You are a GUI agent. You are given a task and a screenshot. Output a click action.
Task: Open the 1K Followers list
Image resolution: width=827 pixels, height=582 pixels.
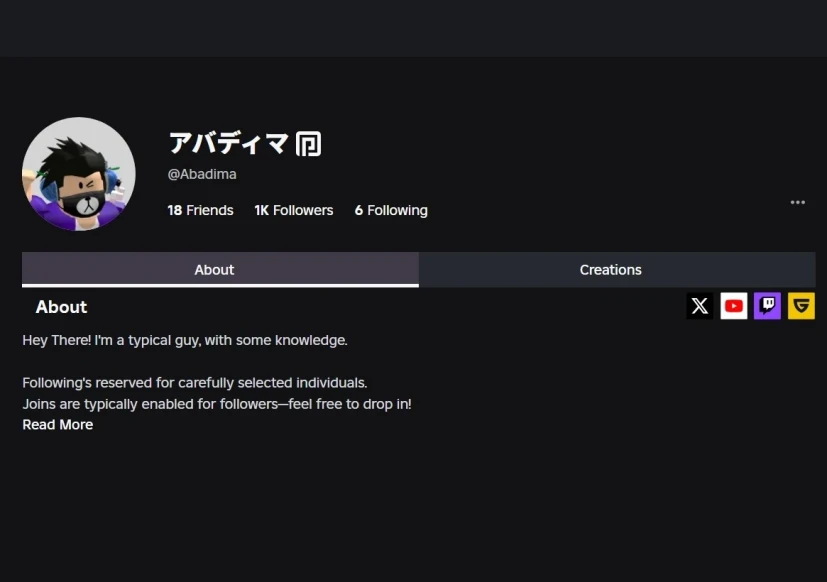click(x=293, y=210)
